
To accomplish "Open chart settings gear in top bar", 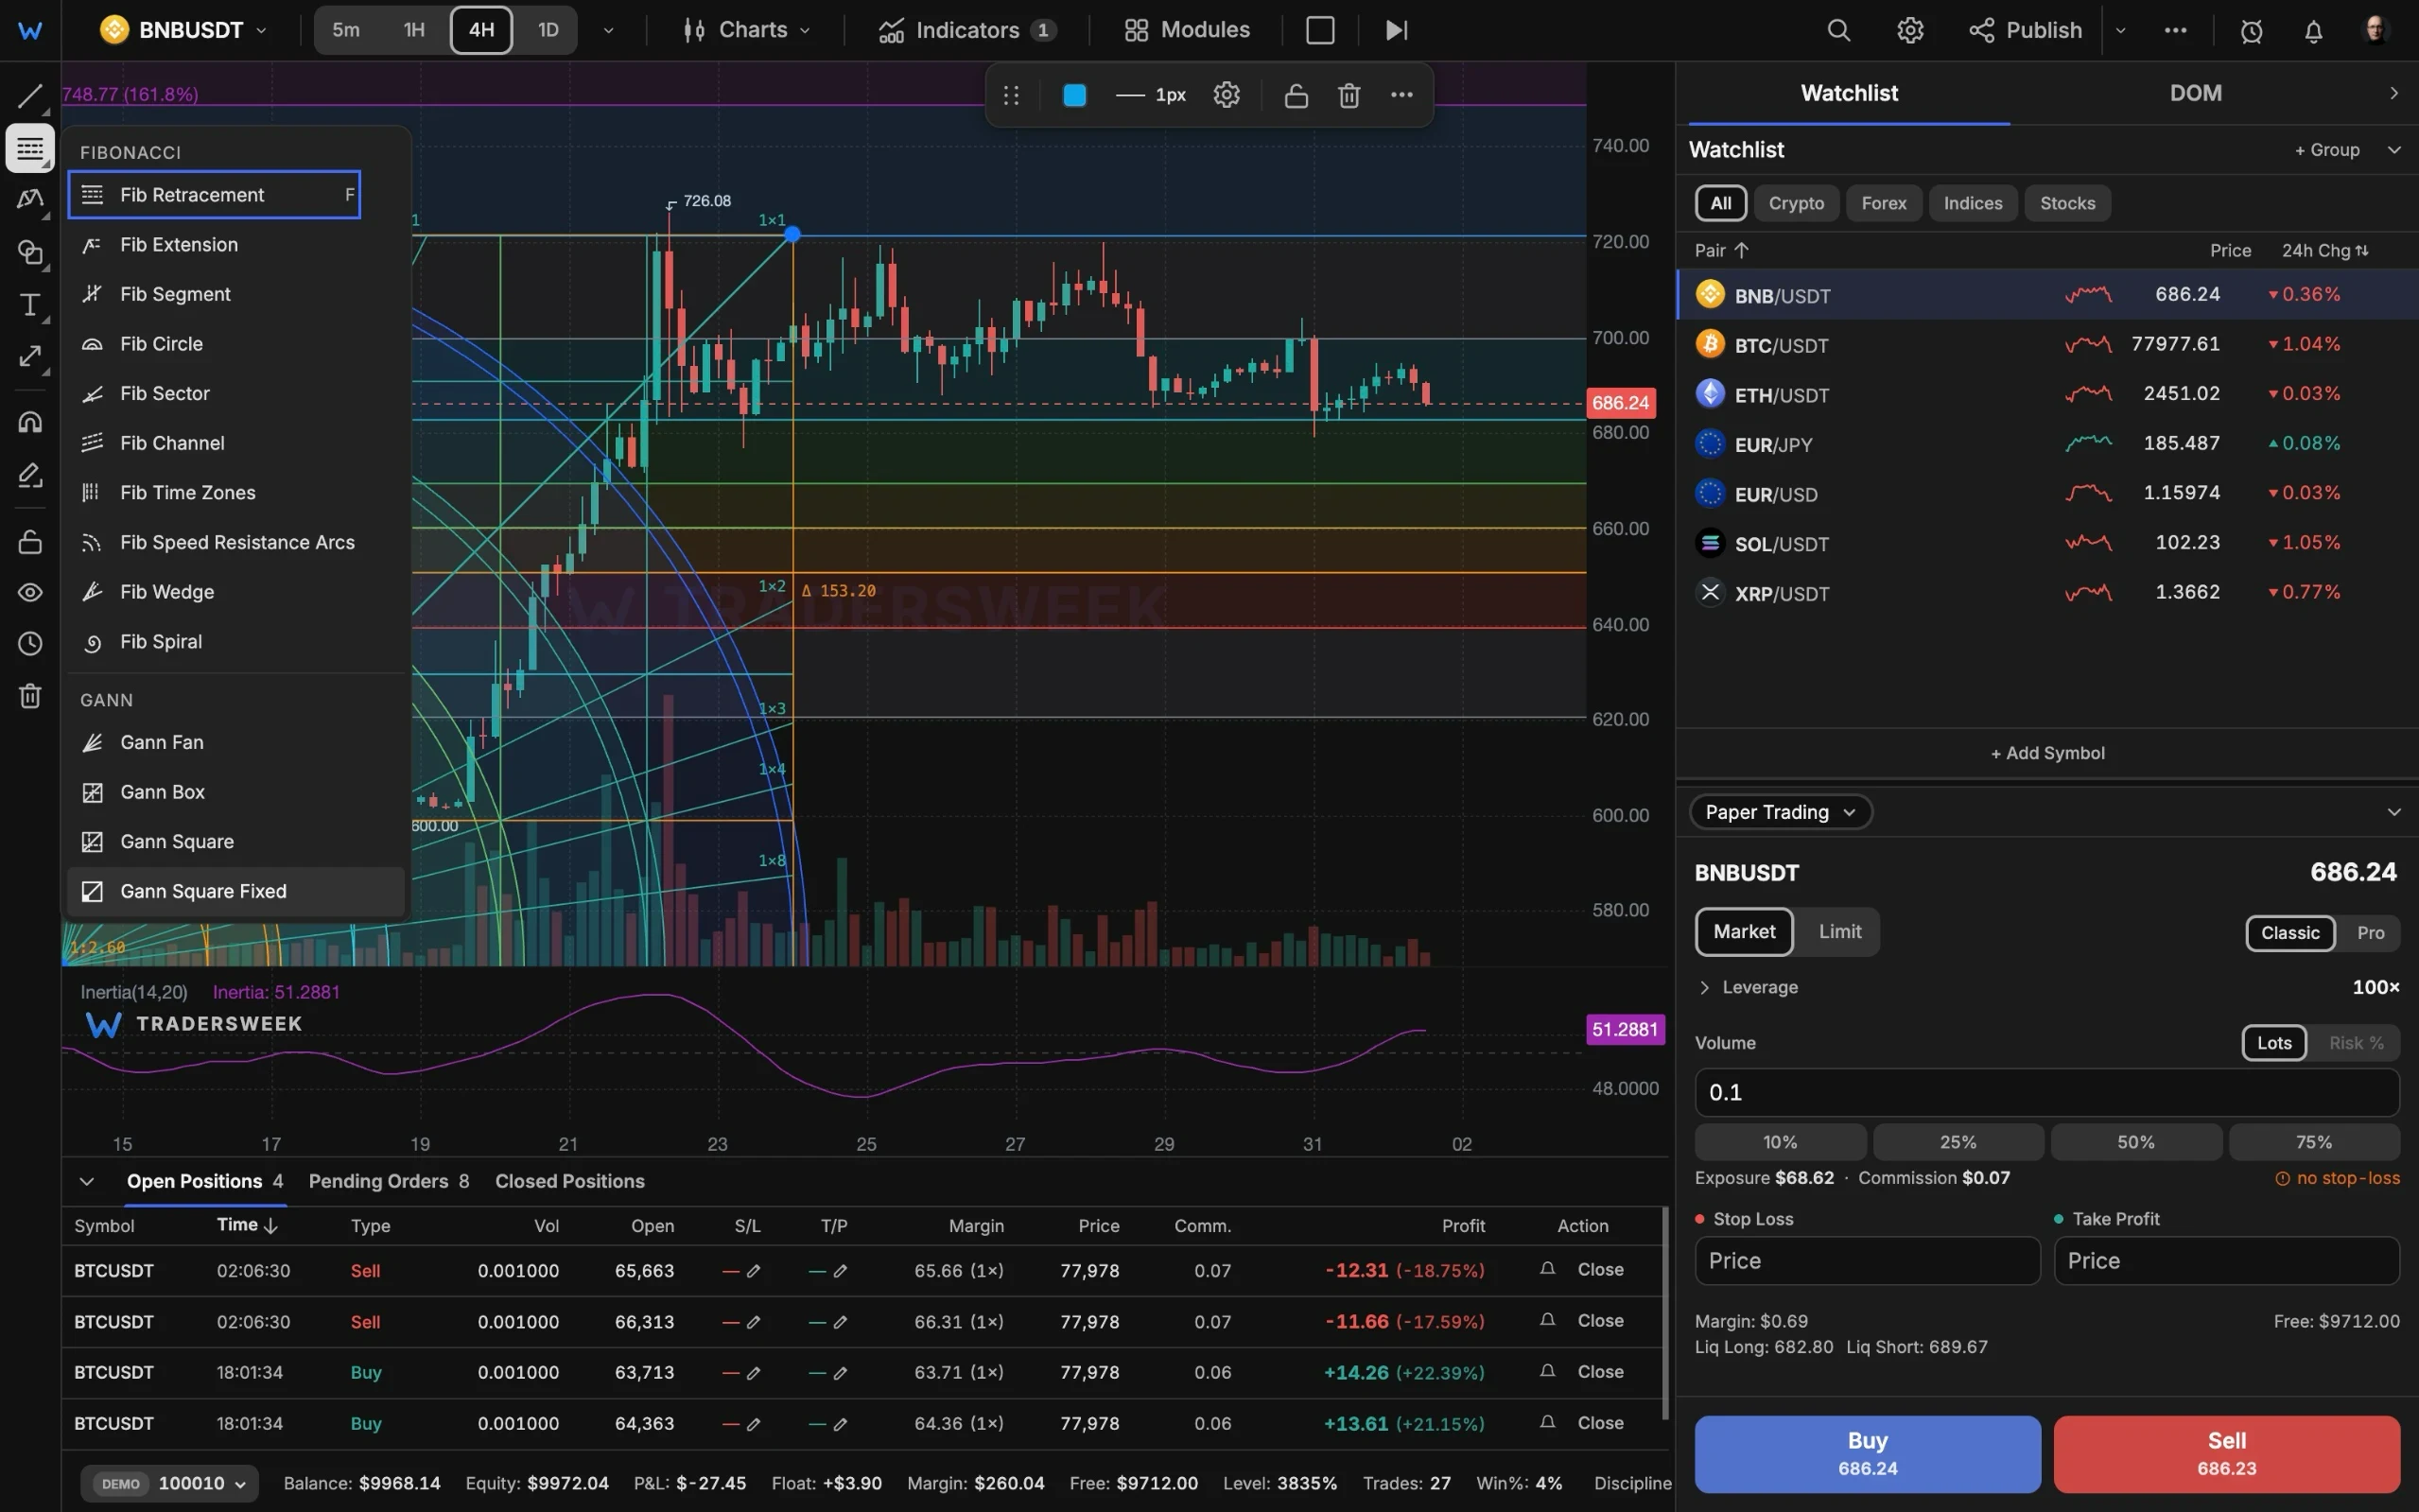I will [1910, 30].
